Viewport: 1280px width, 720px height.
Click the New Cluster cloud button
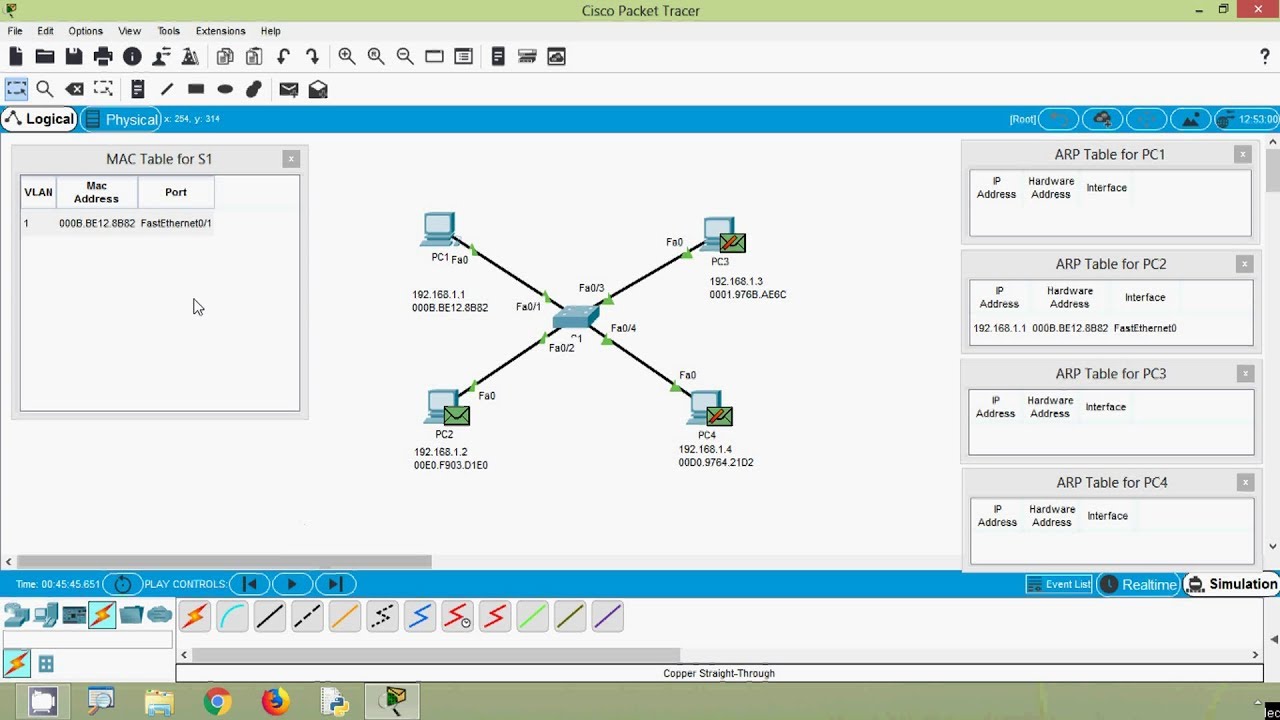point(1102,120)
